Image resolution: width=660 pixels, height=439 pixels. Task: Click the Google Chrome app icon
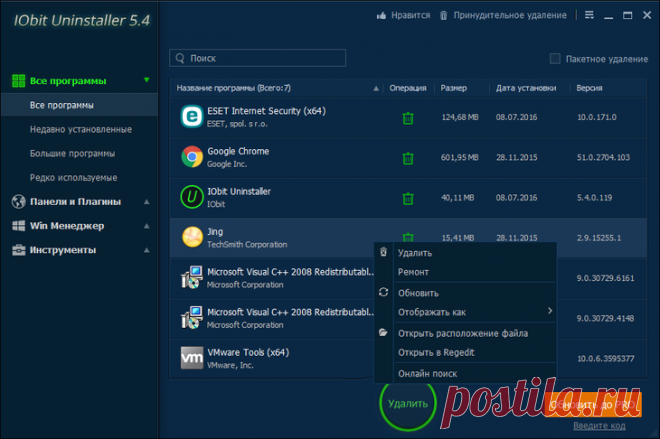coord(192,157)
